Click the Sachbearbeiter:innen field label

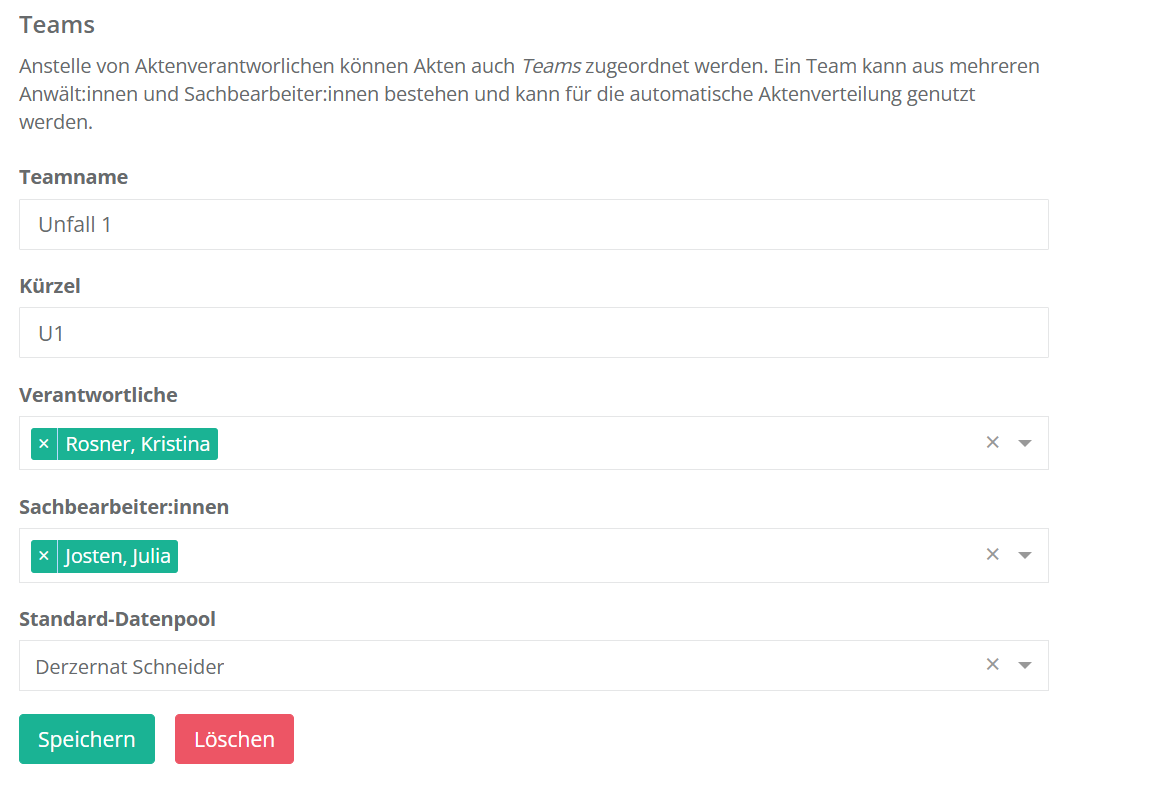(x=124, y=507)
